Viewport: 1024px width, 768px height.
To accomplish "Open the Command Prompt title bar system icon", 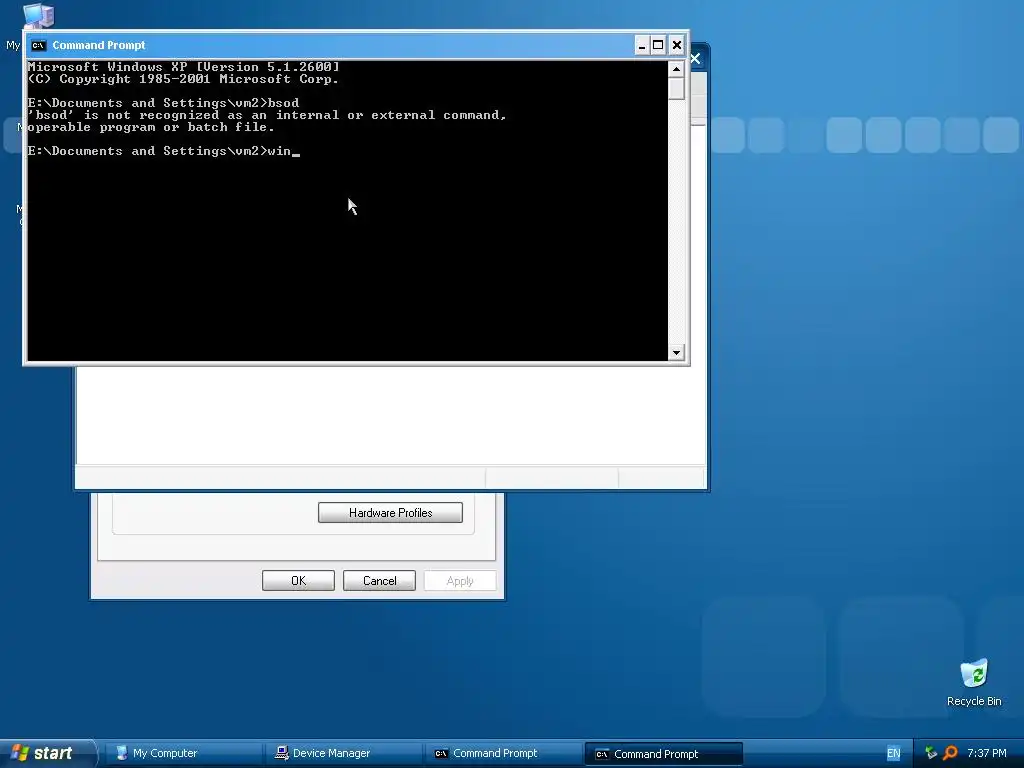I will tap(39, 45).
